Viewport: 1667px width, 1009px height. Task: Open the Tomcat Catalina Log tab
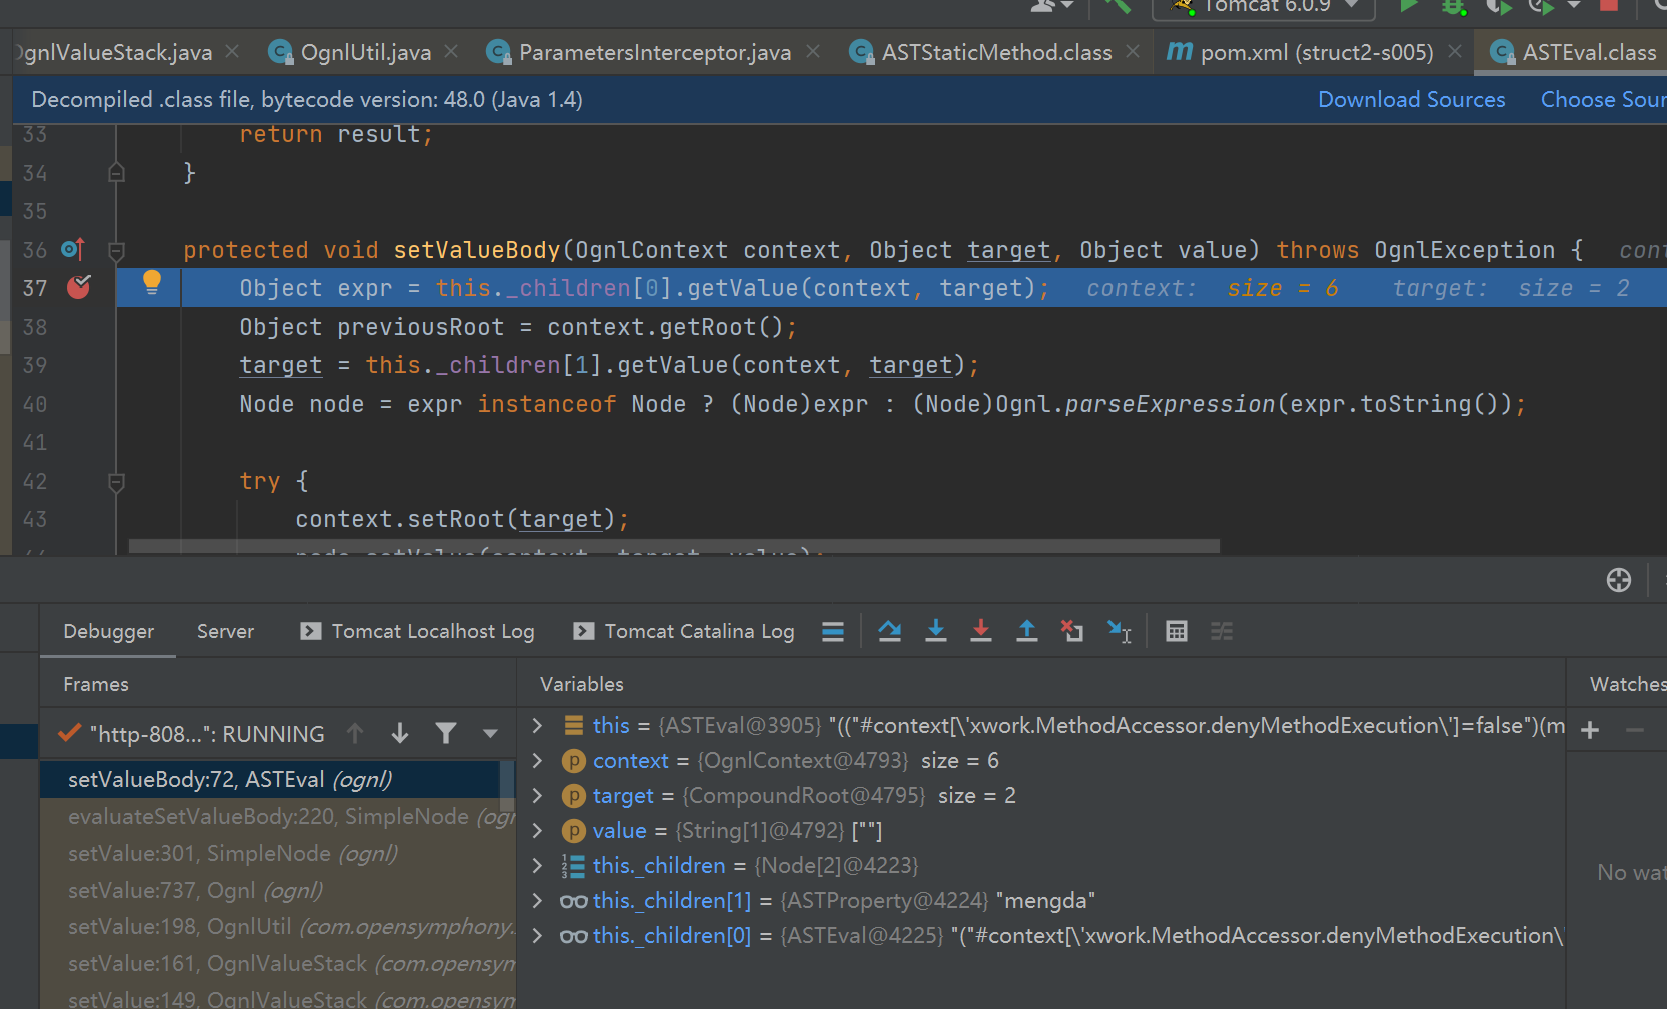tap(684, 631)
